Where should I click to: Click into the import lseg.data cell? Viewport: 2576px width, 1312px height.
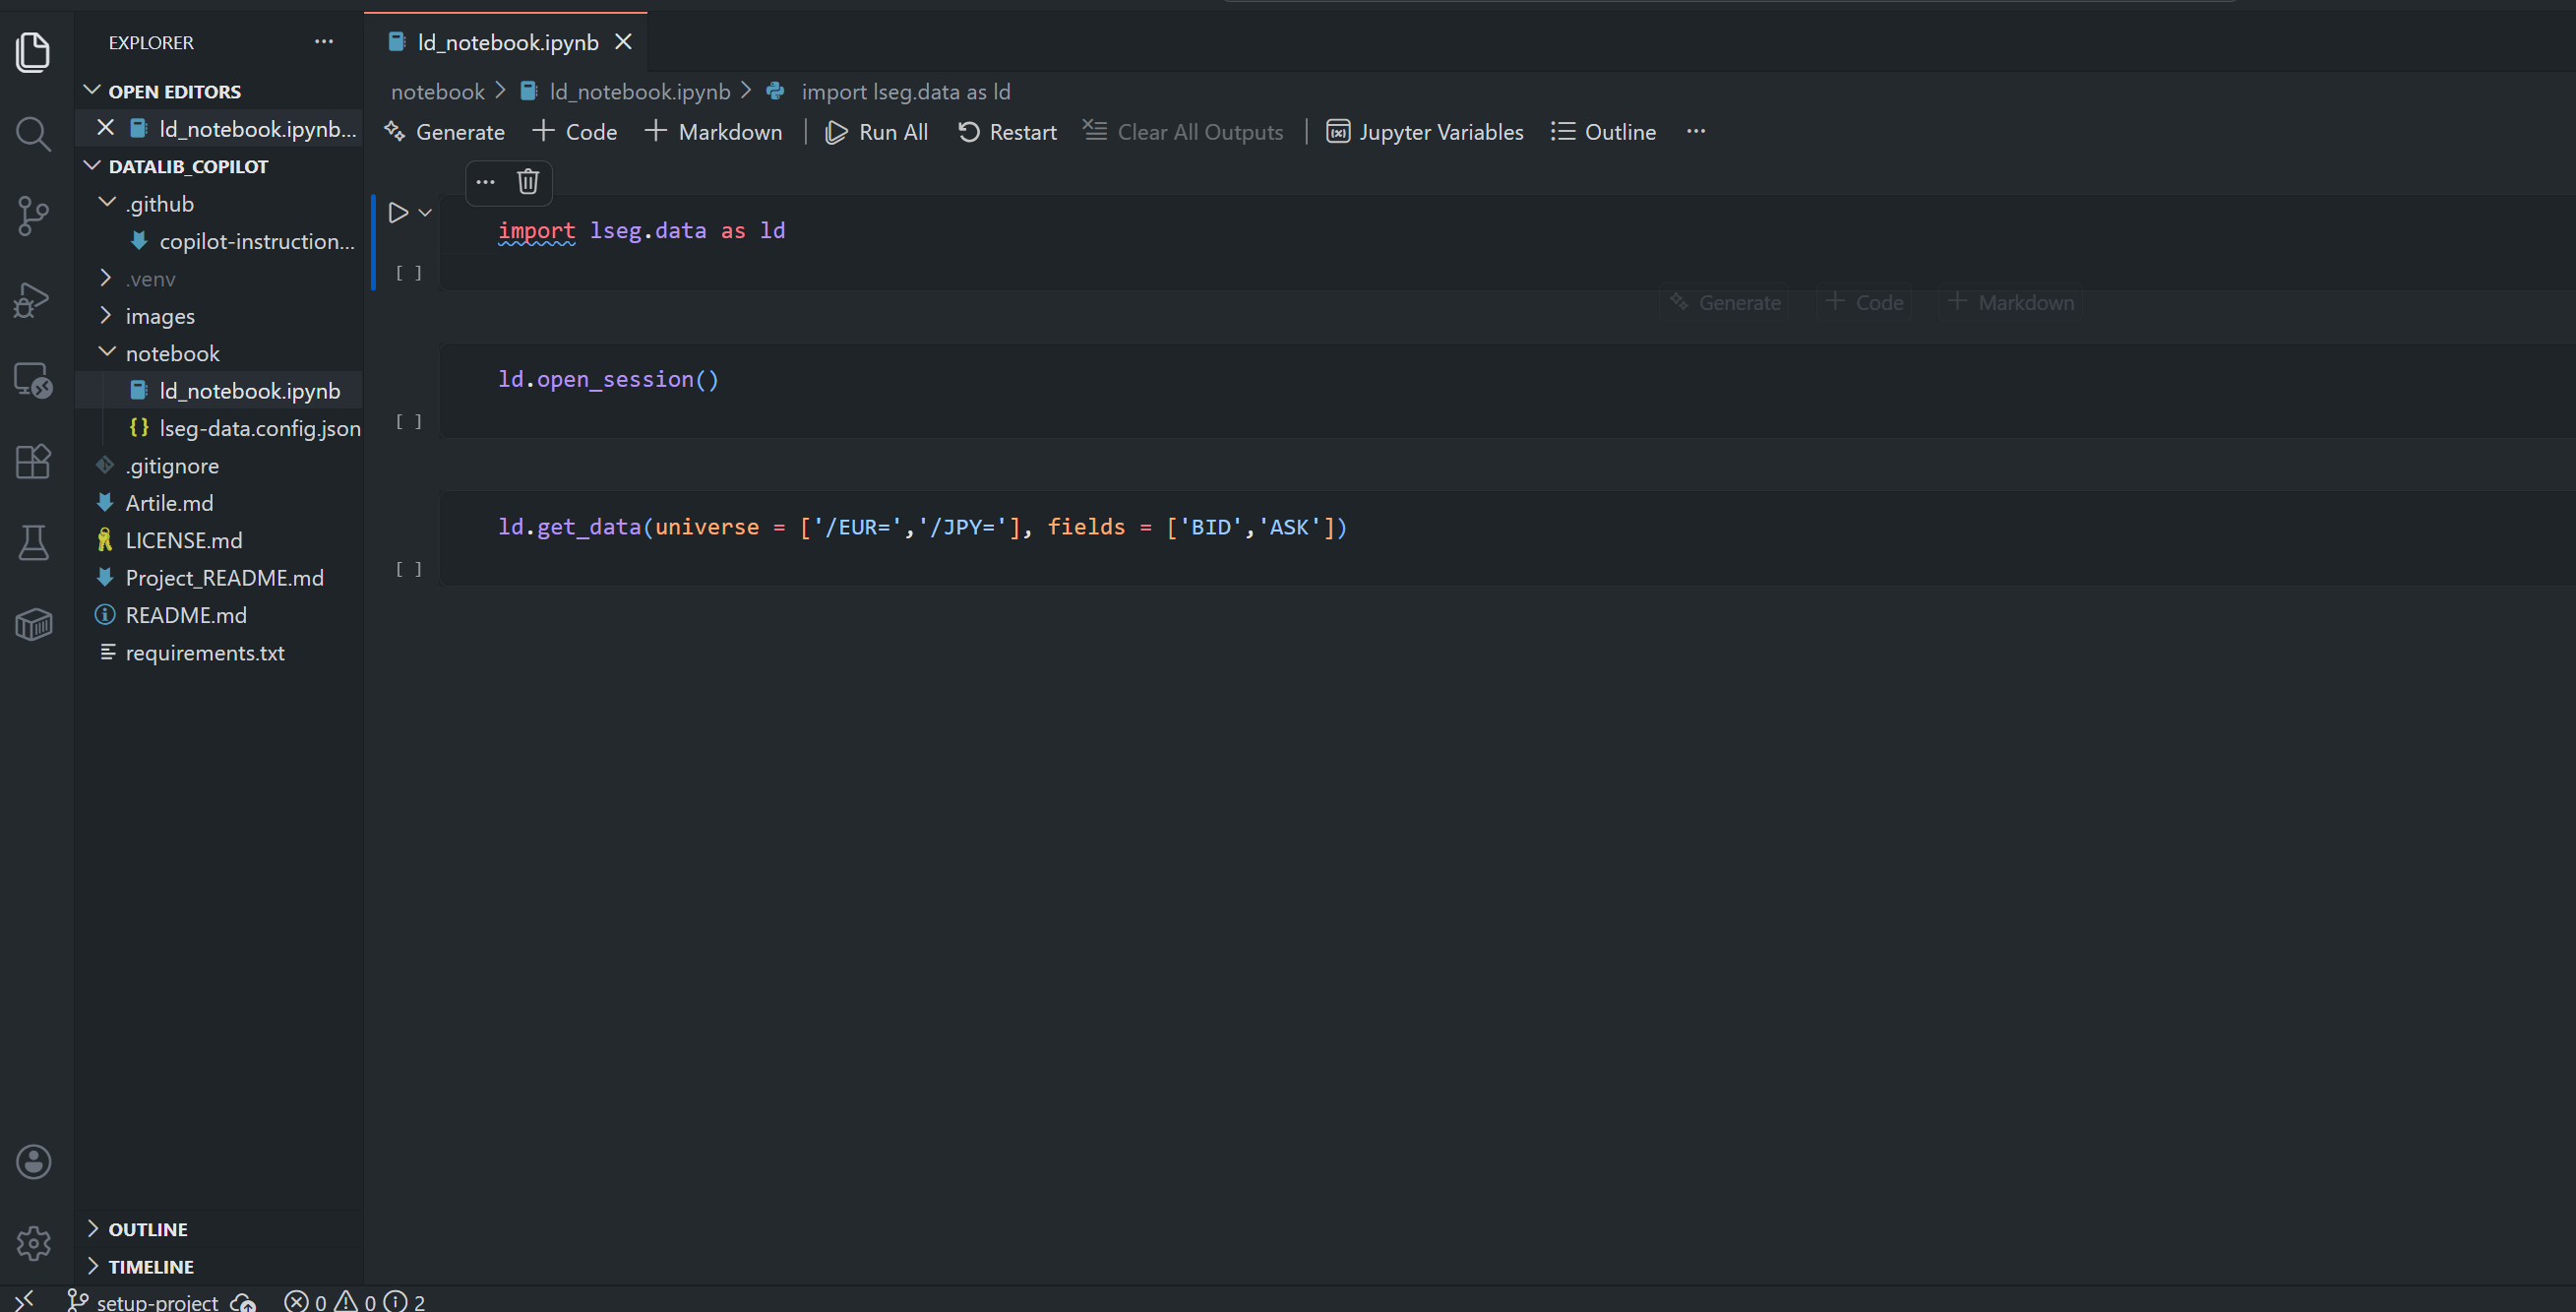[x=1508, y=243]
